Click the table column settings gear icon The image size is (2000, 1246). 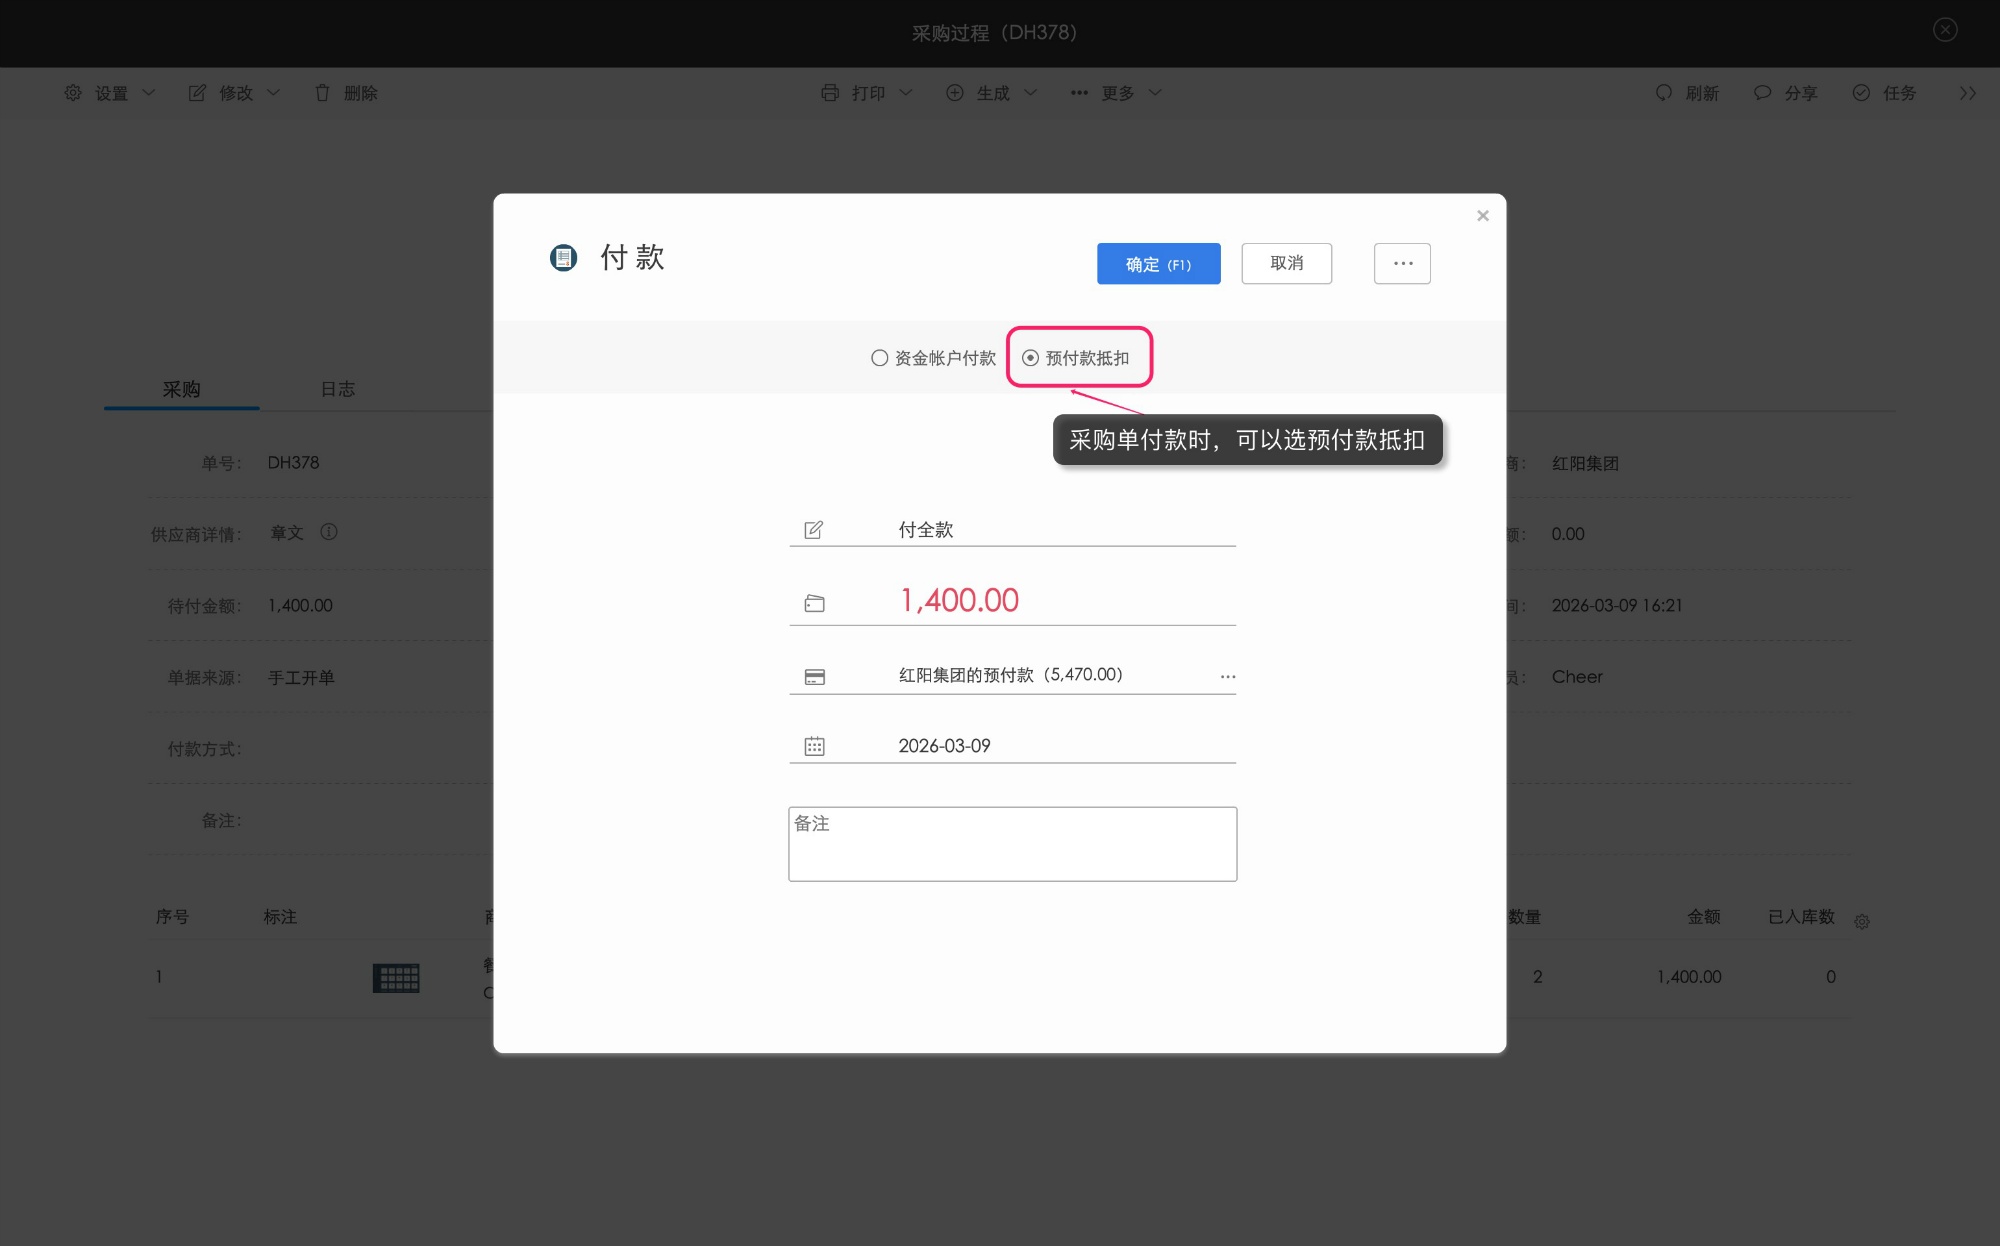1862,920
